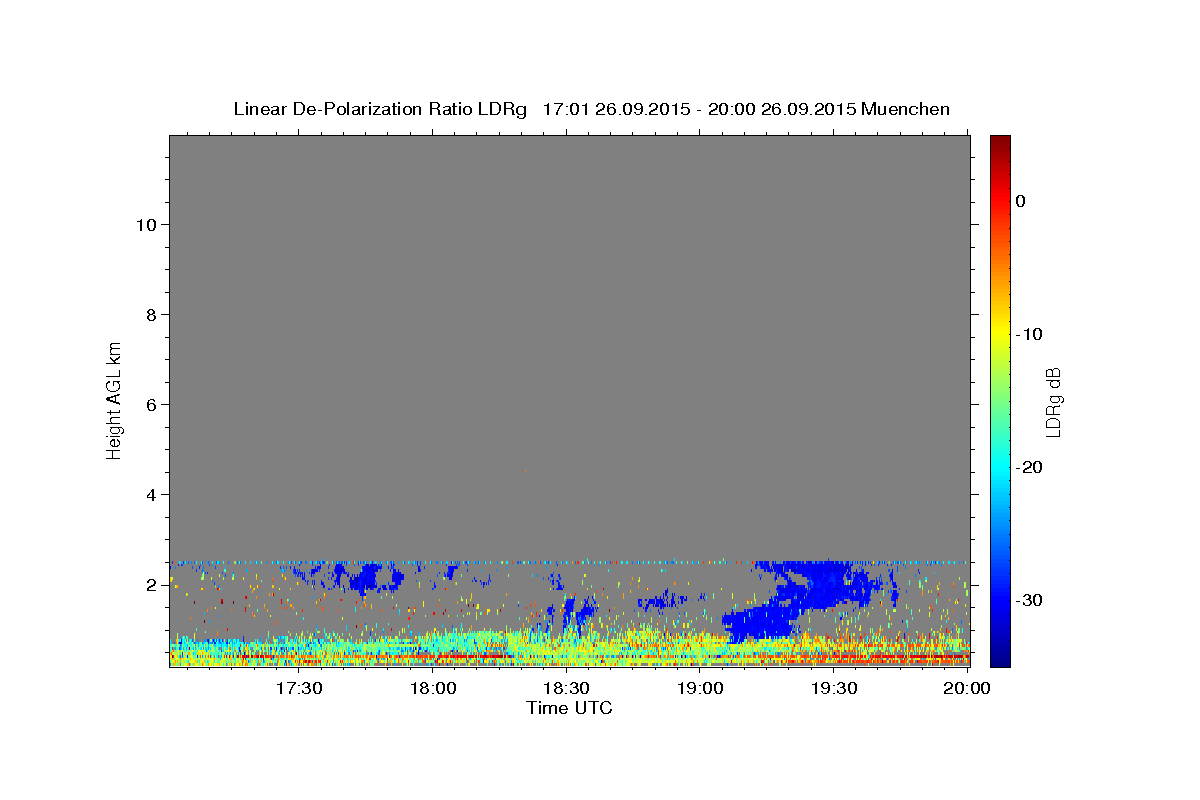Click the '19:30' time axis label

click(x=833, y=688)
